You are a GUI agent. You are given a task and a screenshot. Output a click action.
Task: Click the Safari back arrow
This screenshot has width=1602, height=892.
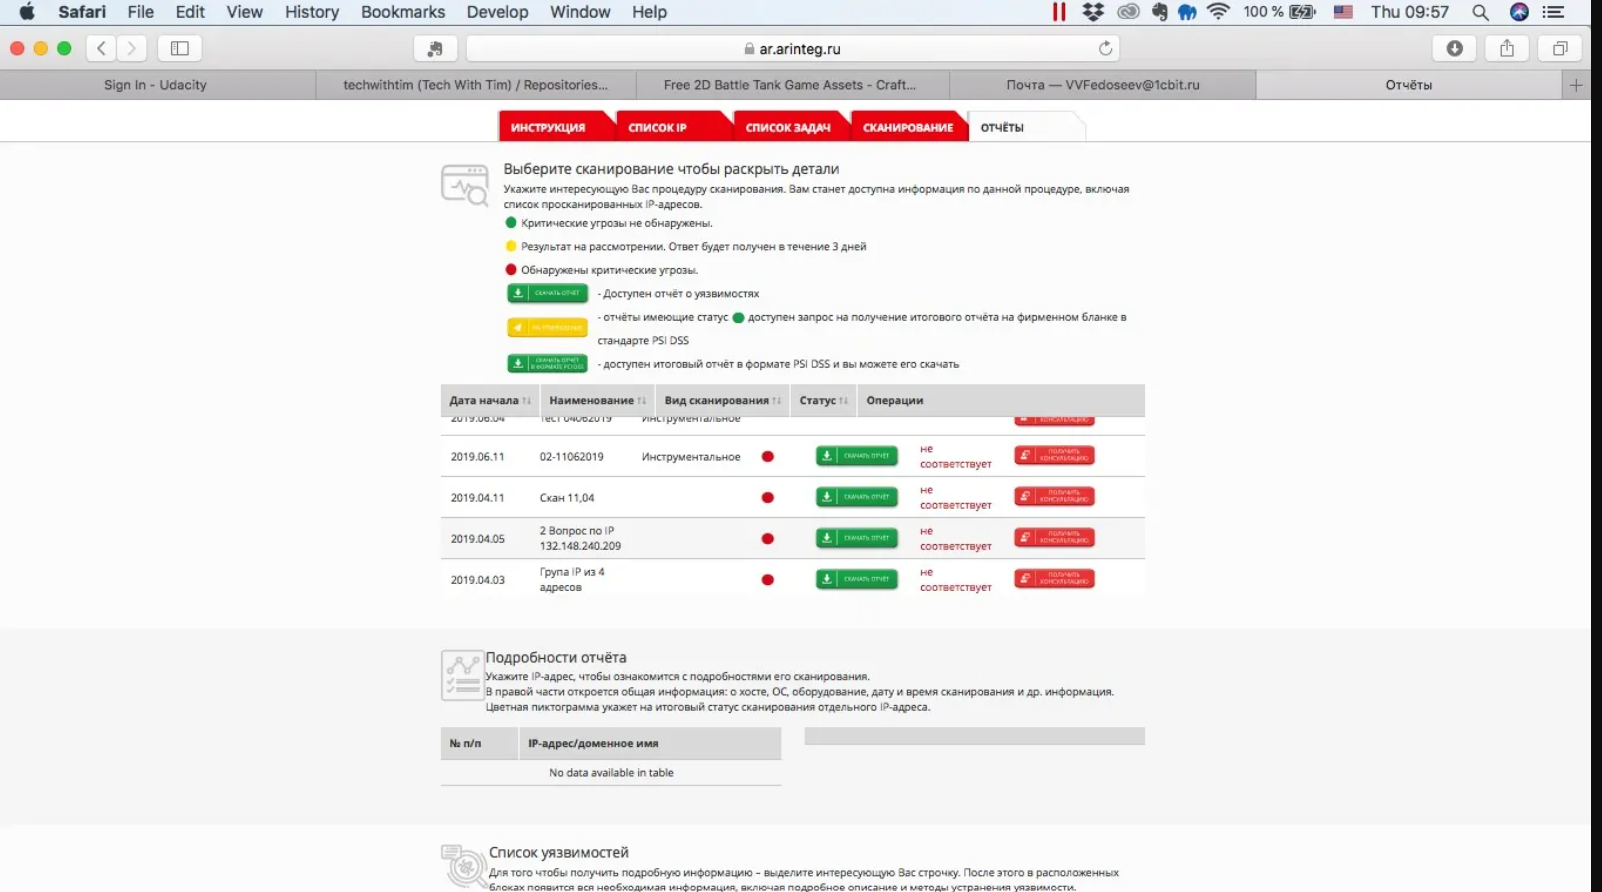point(101,48)
